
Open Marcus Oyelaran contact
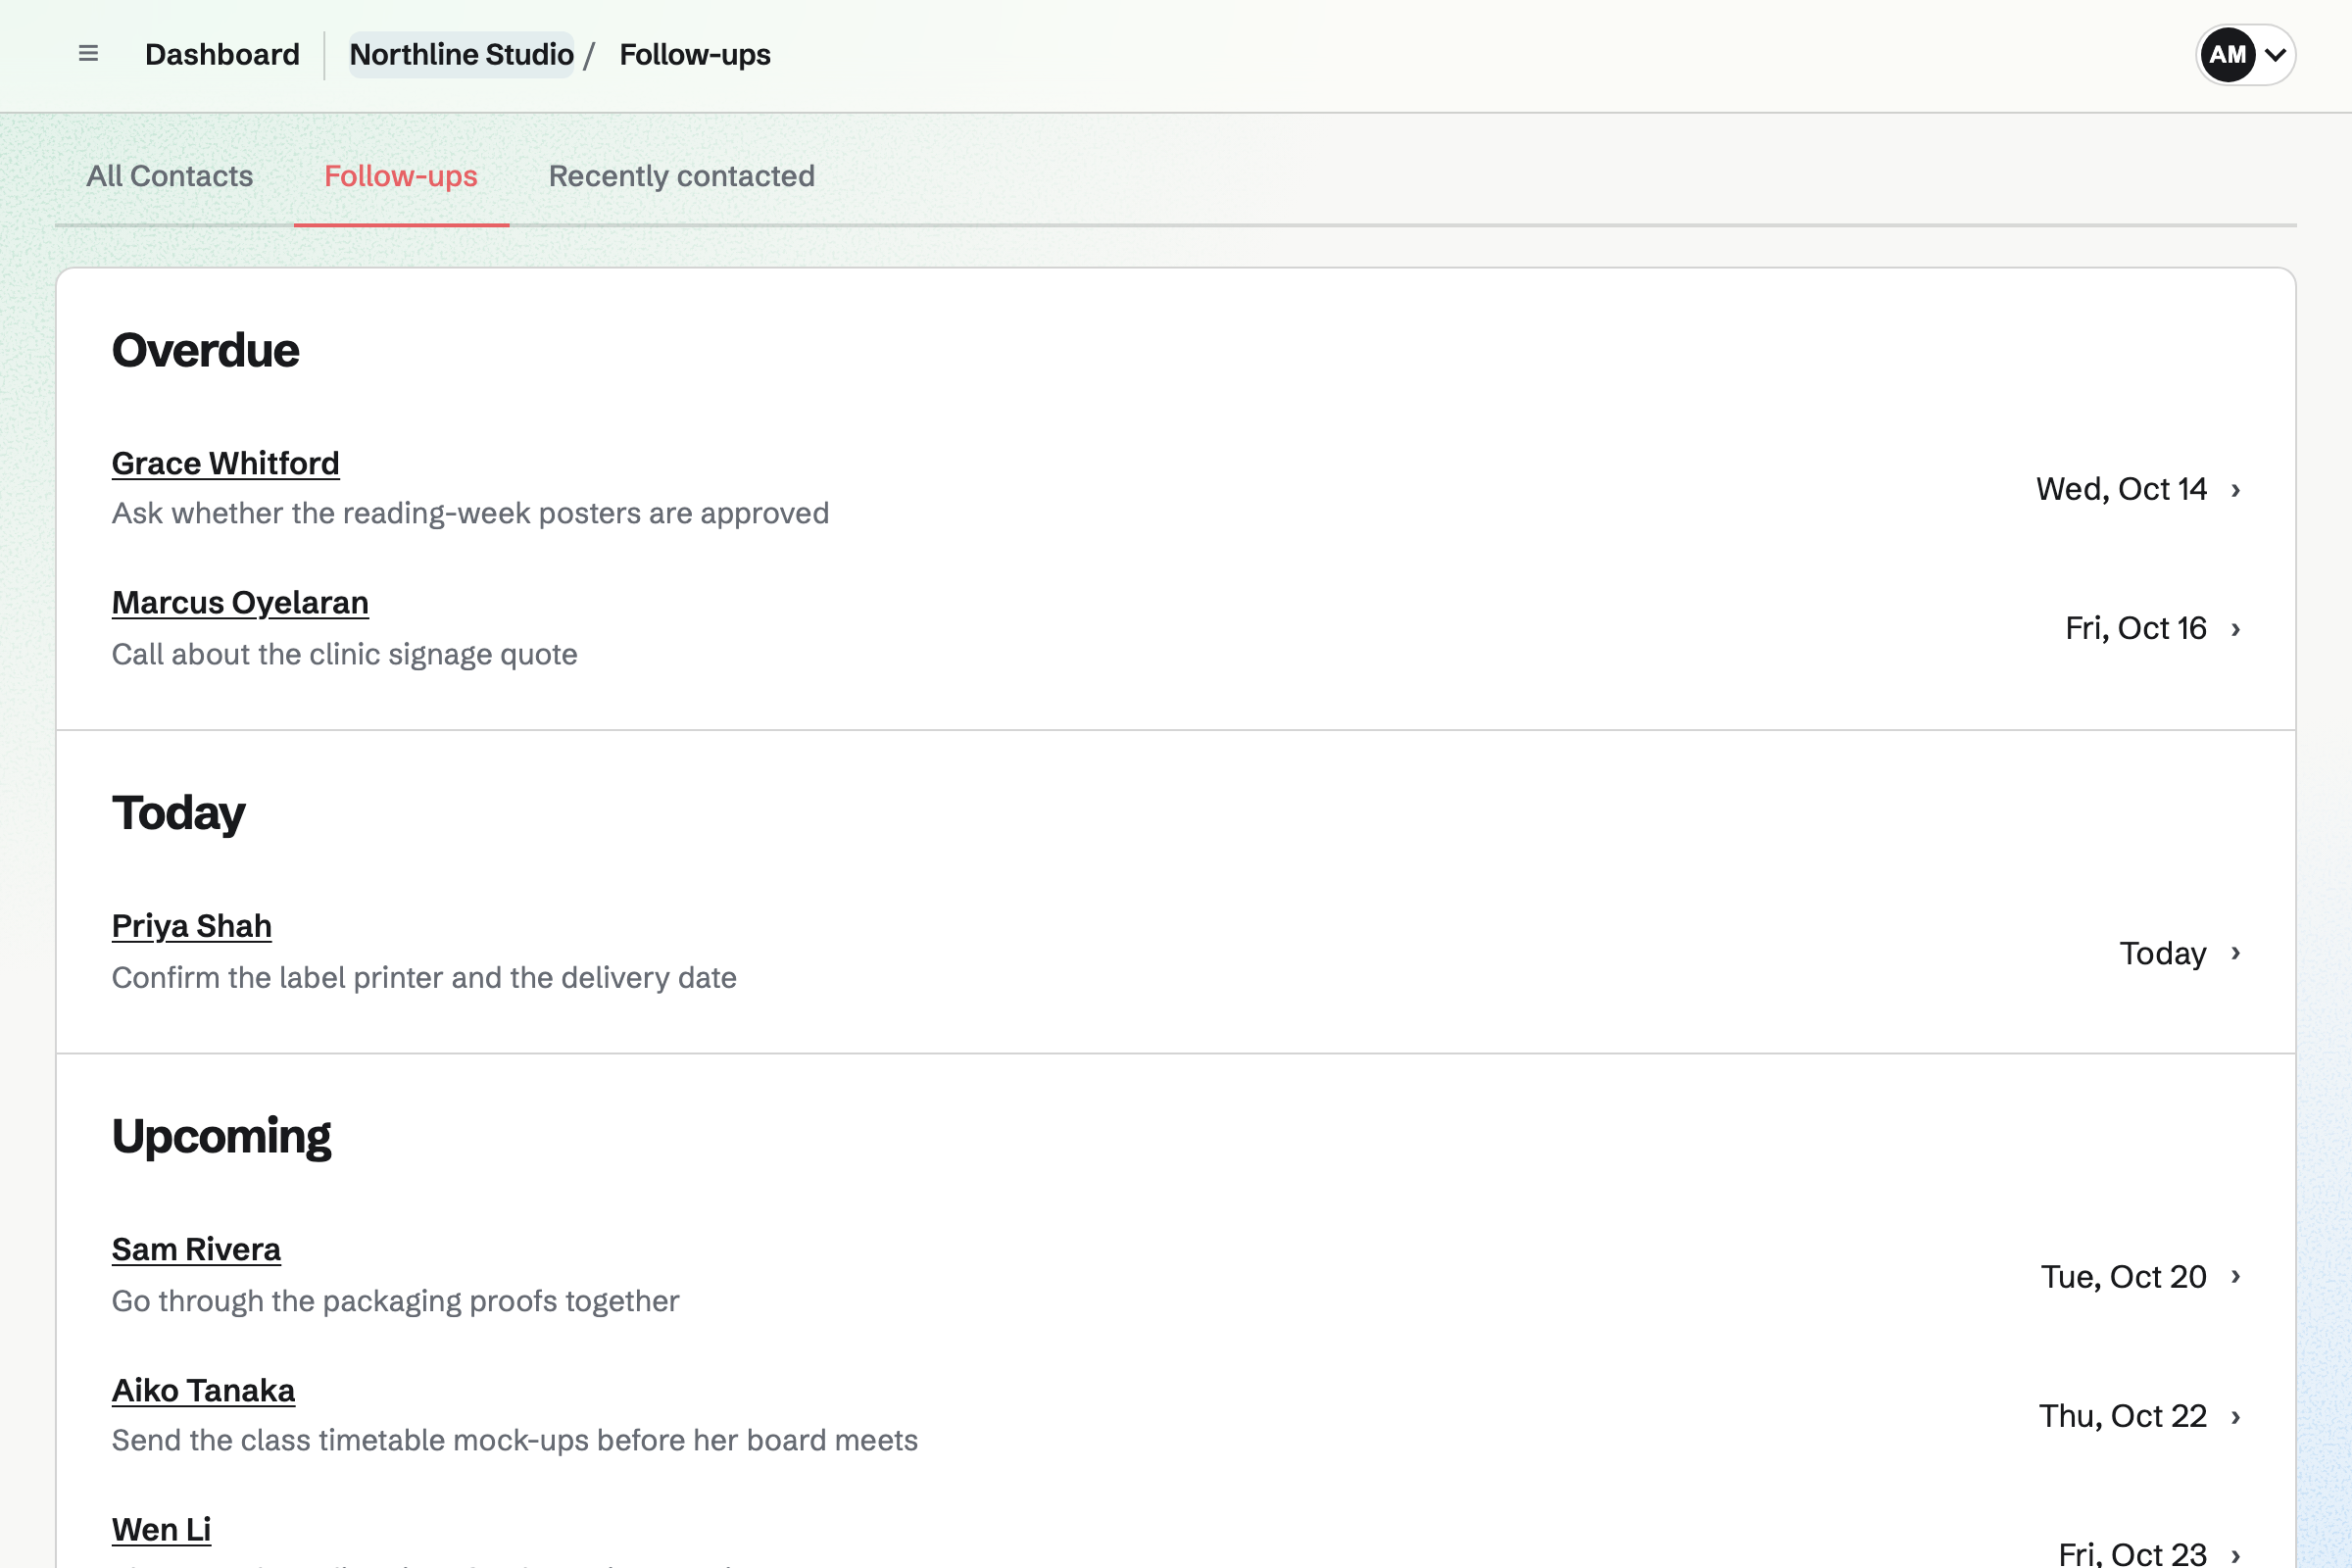(240, 603)
